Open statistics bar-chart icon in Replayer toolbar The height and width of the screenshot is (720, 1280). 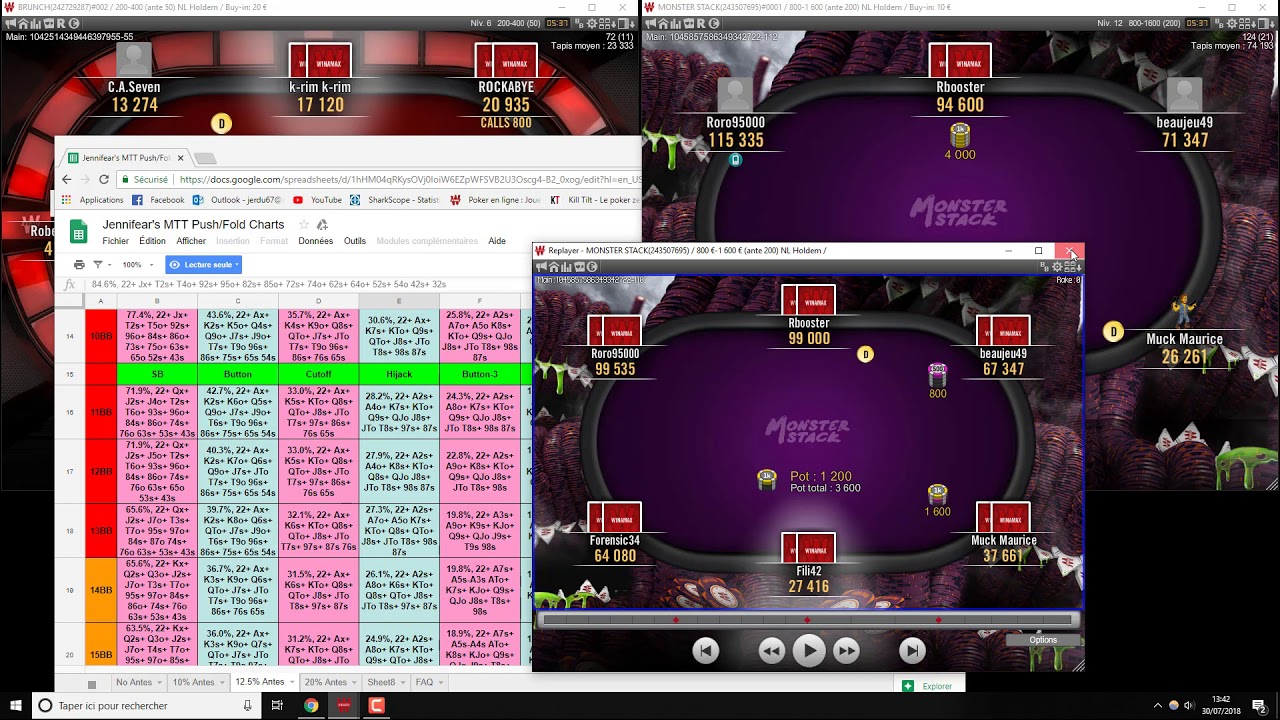point(566,267)
